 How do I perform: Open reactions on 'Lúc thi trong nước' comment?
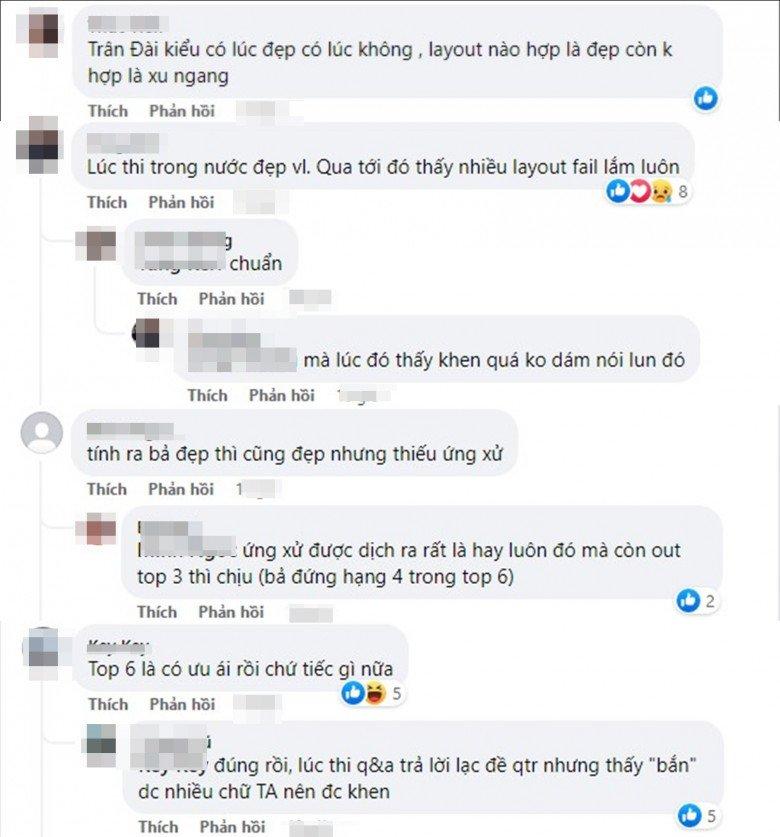648,191
